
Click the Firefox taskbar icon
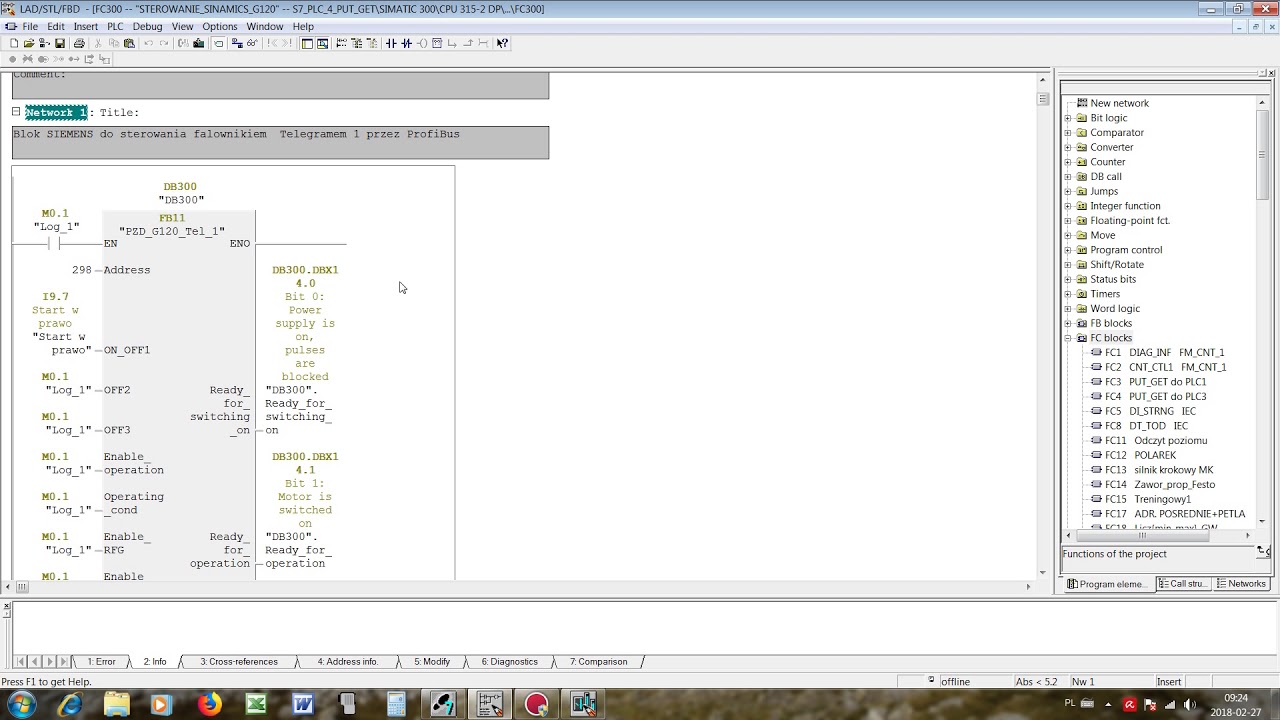click(x=209, y=705)
